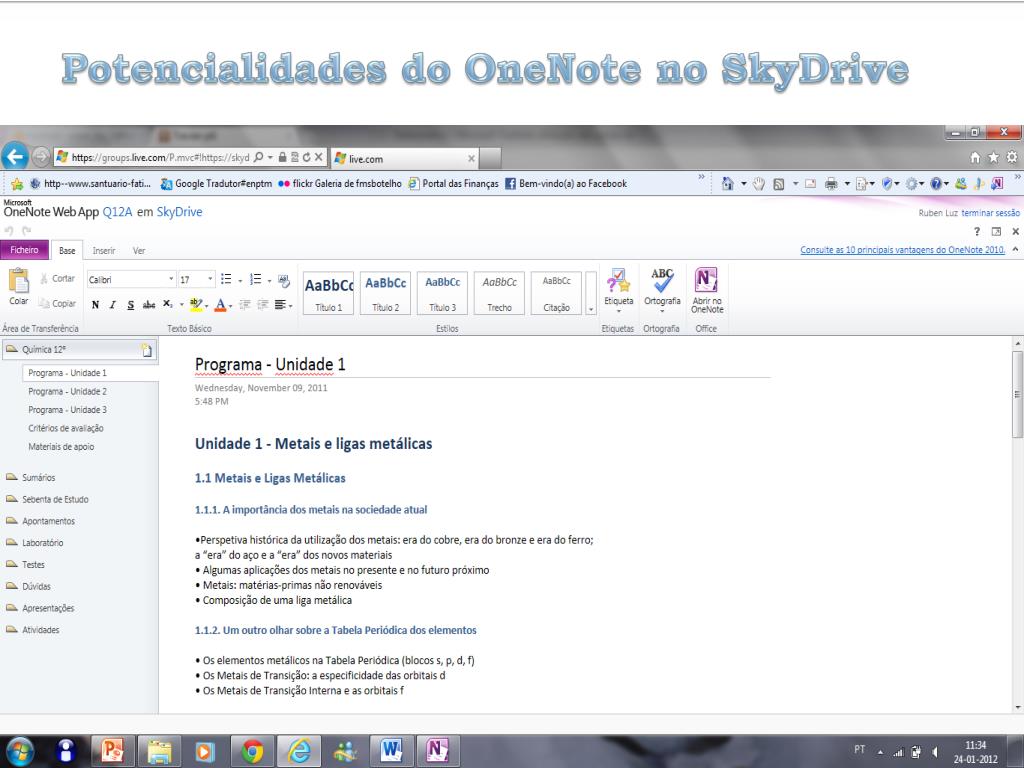Screen dimensions: 1024x768
Task: Open the 10 principais vantagens link
Action: click(x=903, y=249)
